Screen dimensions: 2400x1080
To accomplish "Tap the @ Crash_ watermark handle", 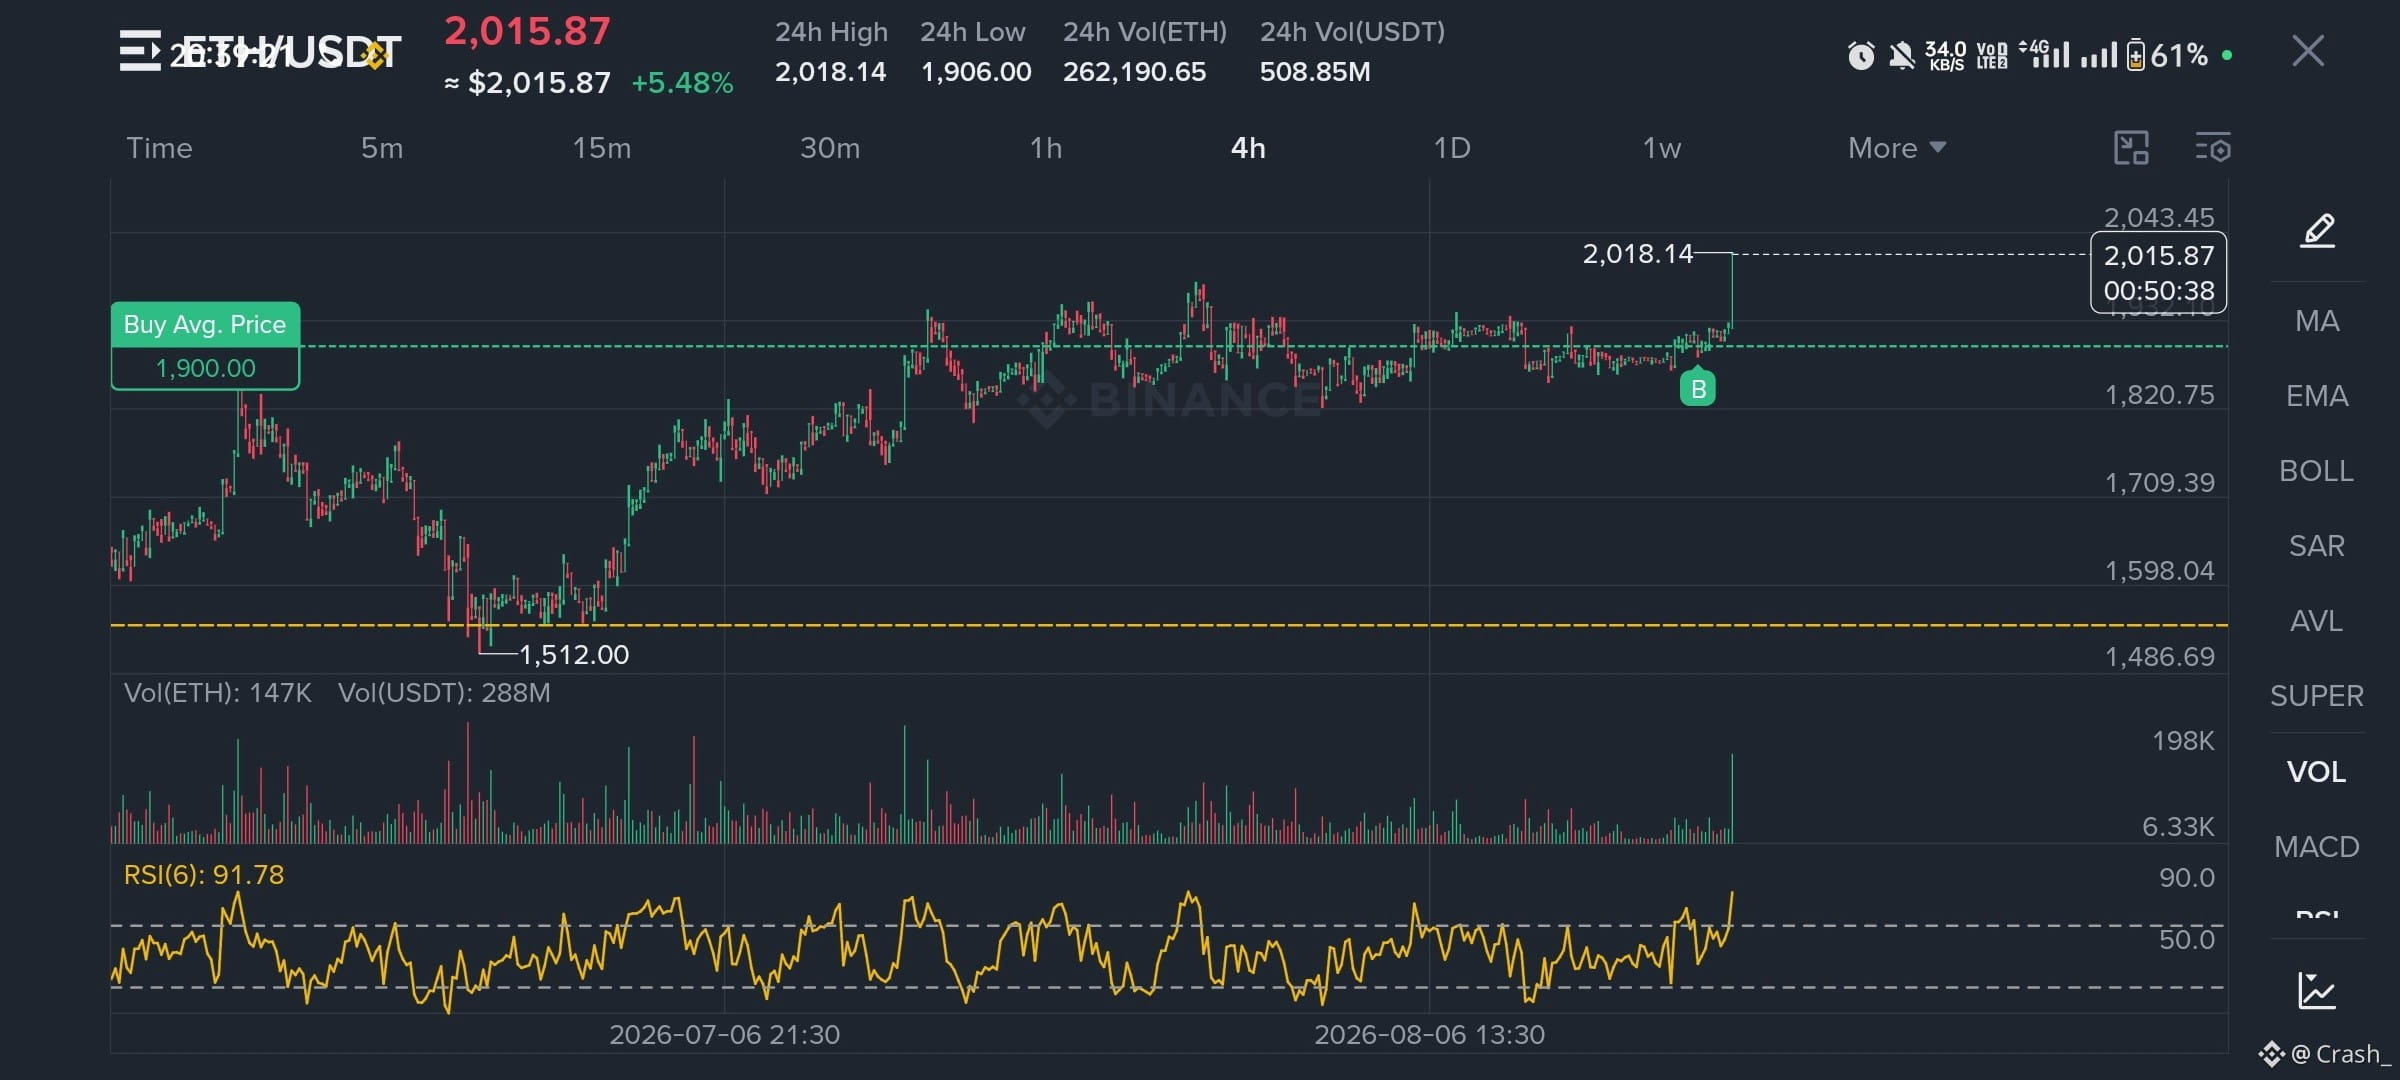I will pyautogui.click(x=2340, y=1054).
